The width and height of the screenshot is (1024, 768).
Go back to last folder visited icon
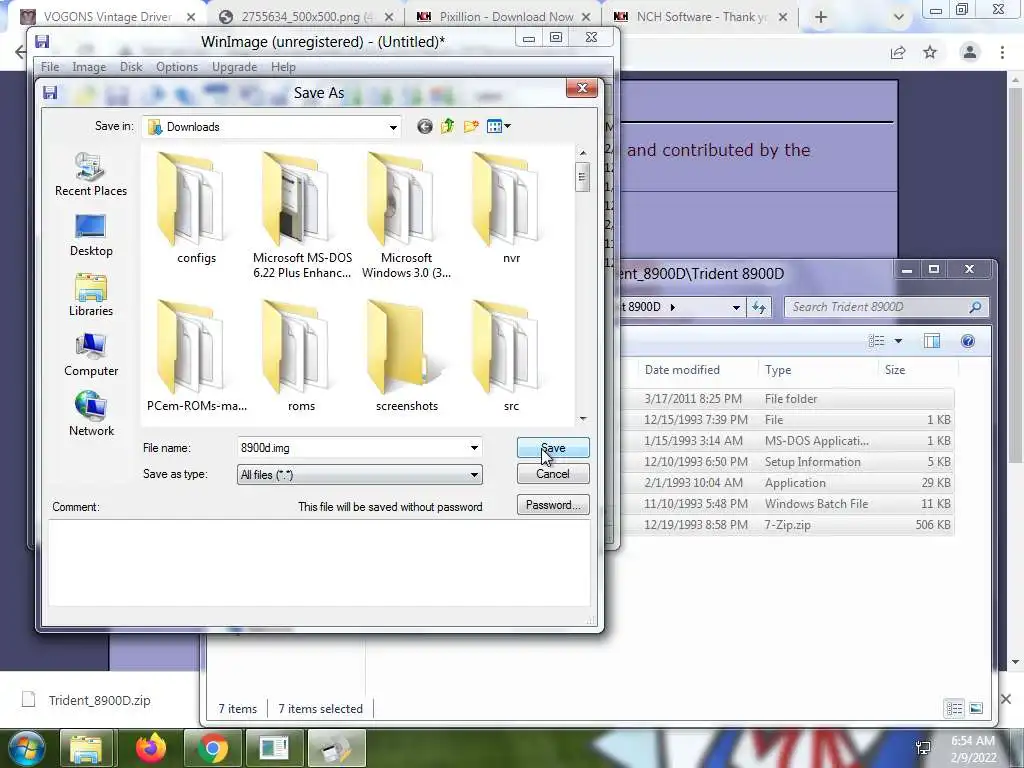tap(424, 127)
